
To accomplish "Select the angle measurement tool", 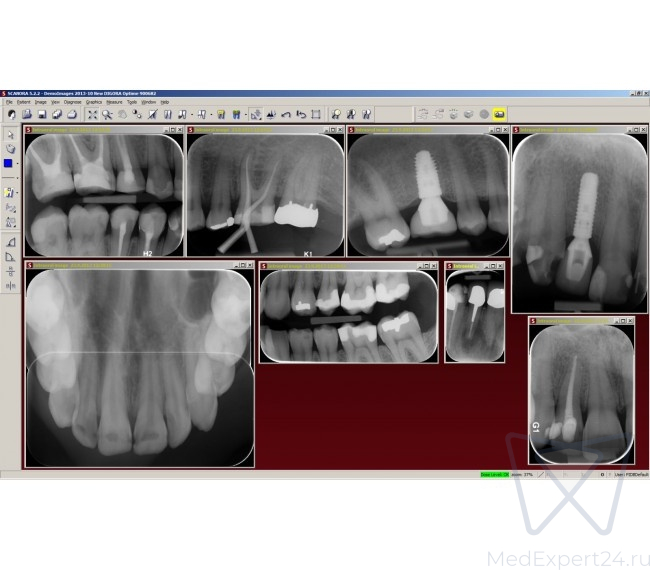I will coord(10,242).
